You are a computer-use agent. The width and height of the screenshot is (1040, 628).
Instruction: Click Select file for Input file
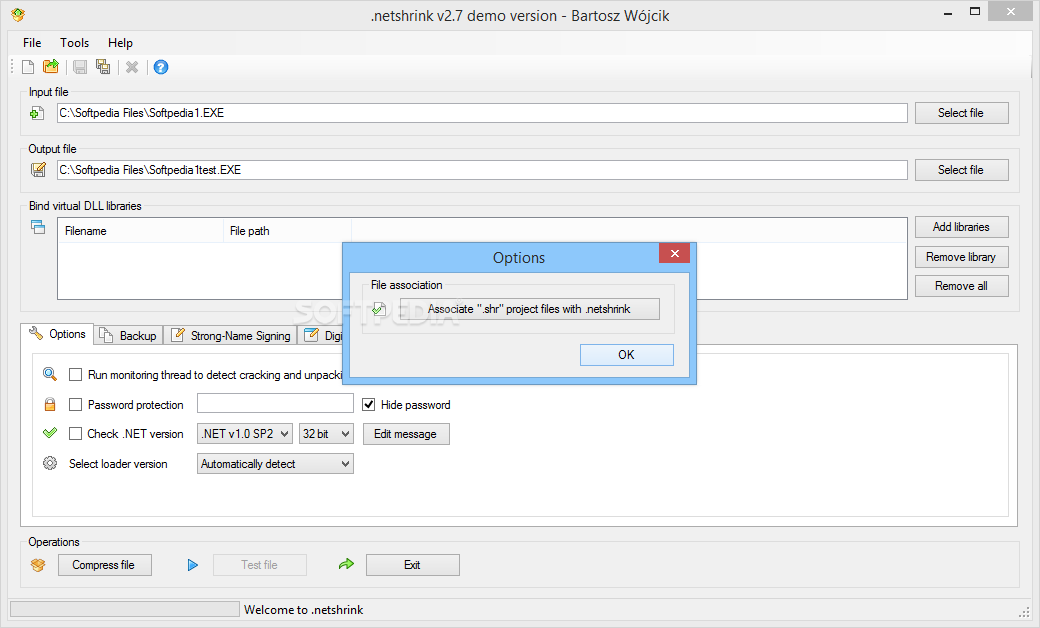(961, 113)
